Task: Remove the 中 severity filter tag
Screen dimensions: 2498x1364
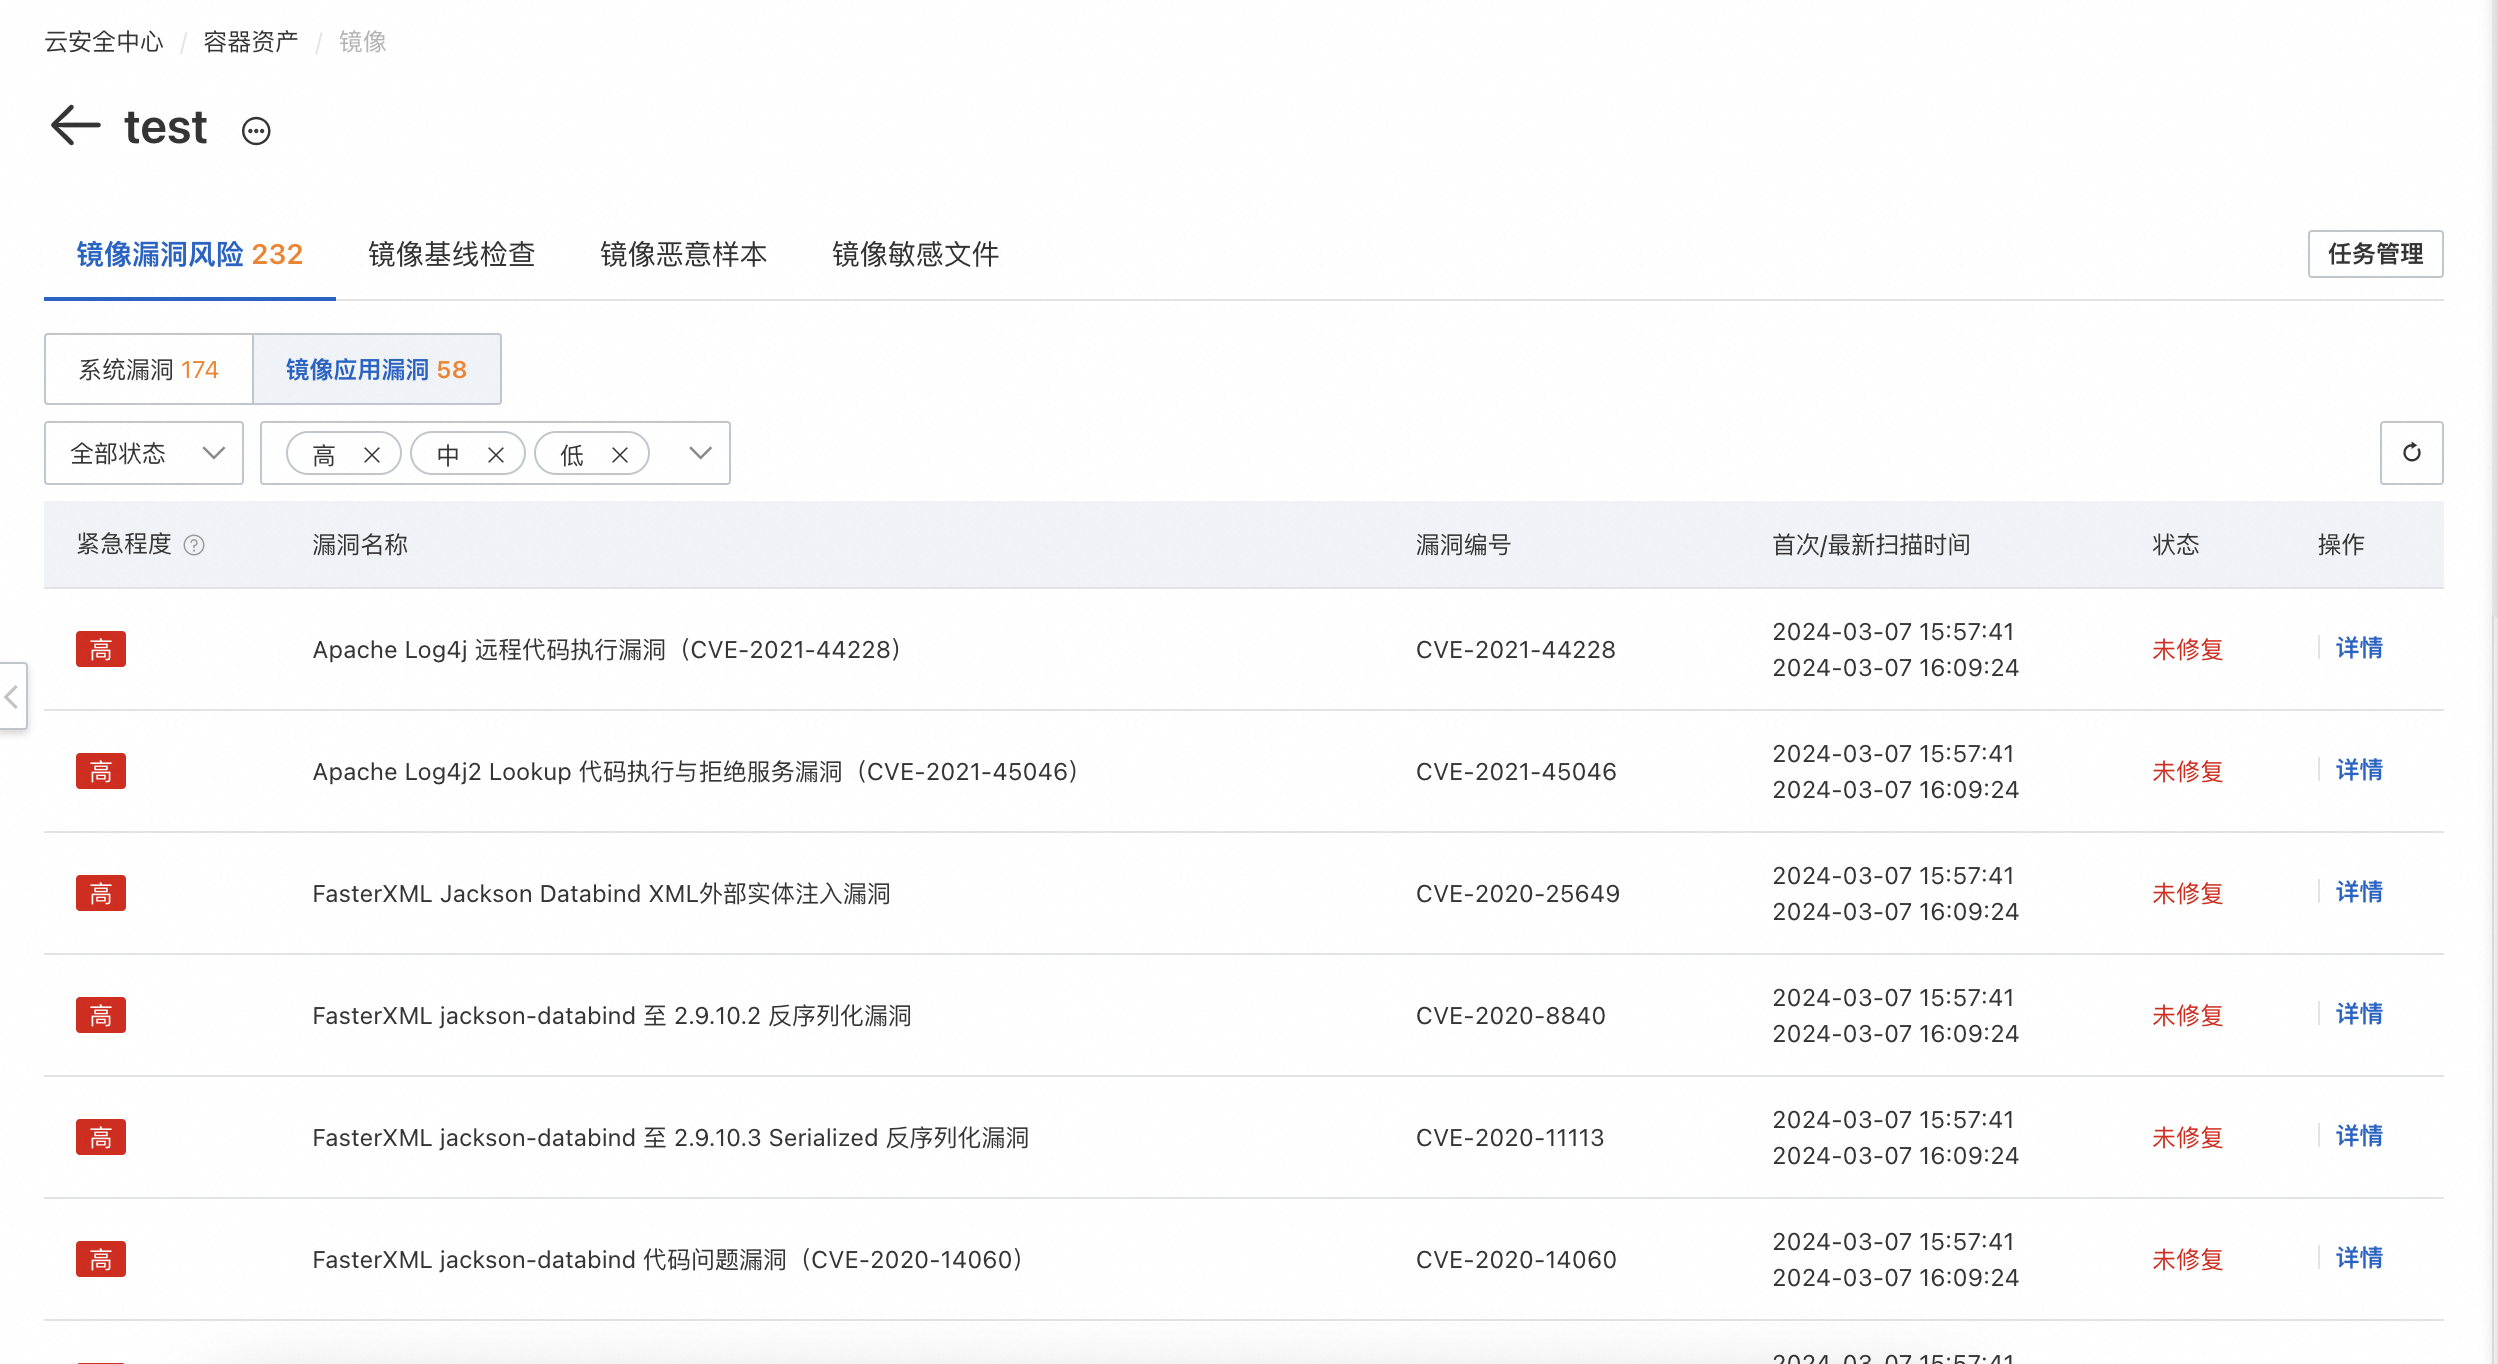Action: 496,455
